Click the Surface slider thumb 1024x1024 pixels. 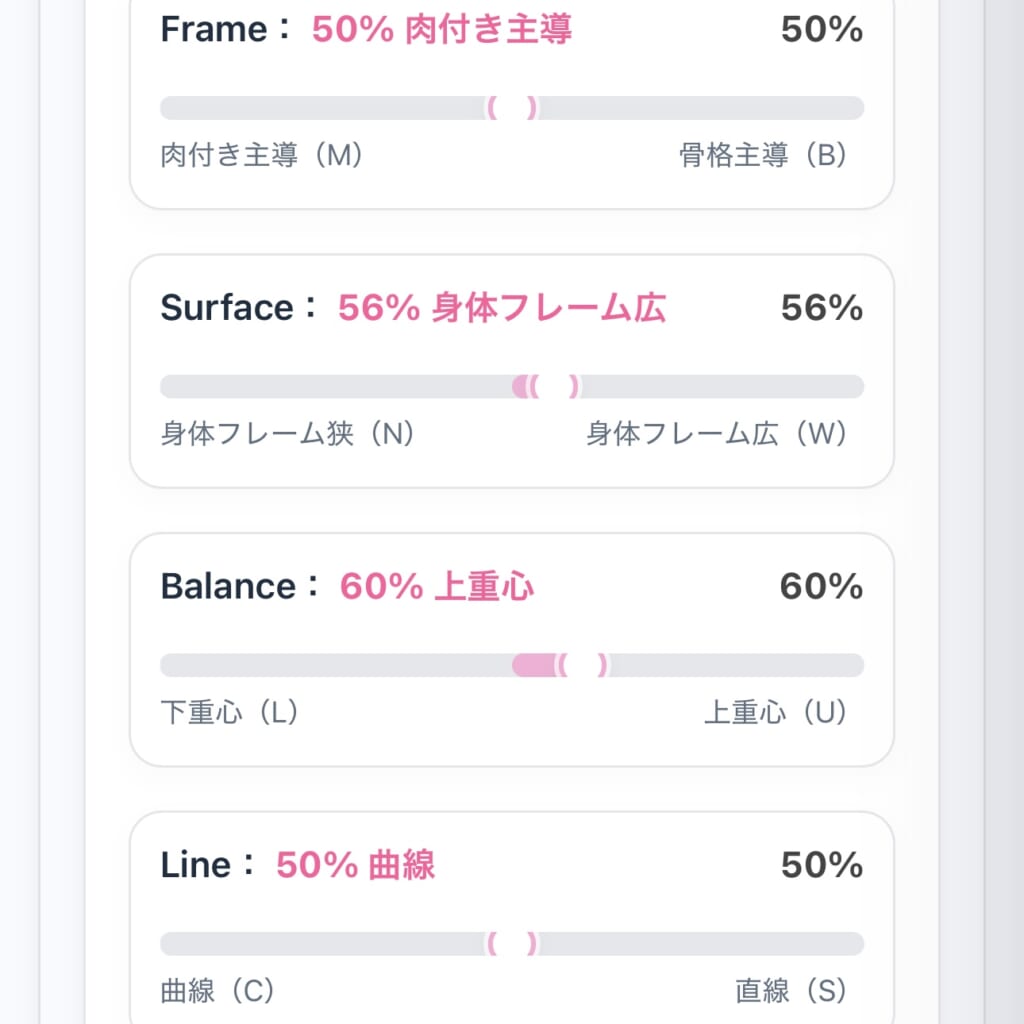click(x=554, y=387)
